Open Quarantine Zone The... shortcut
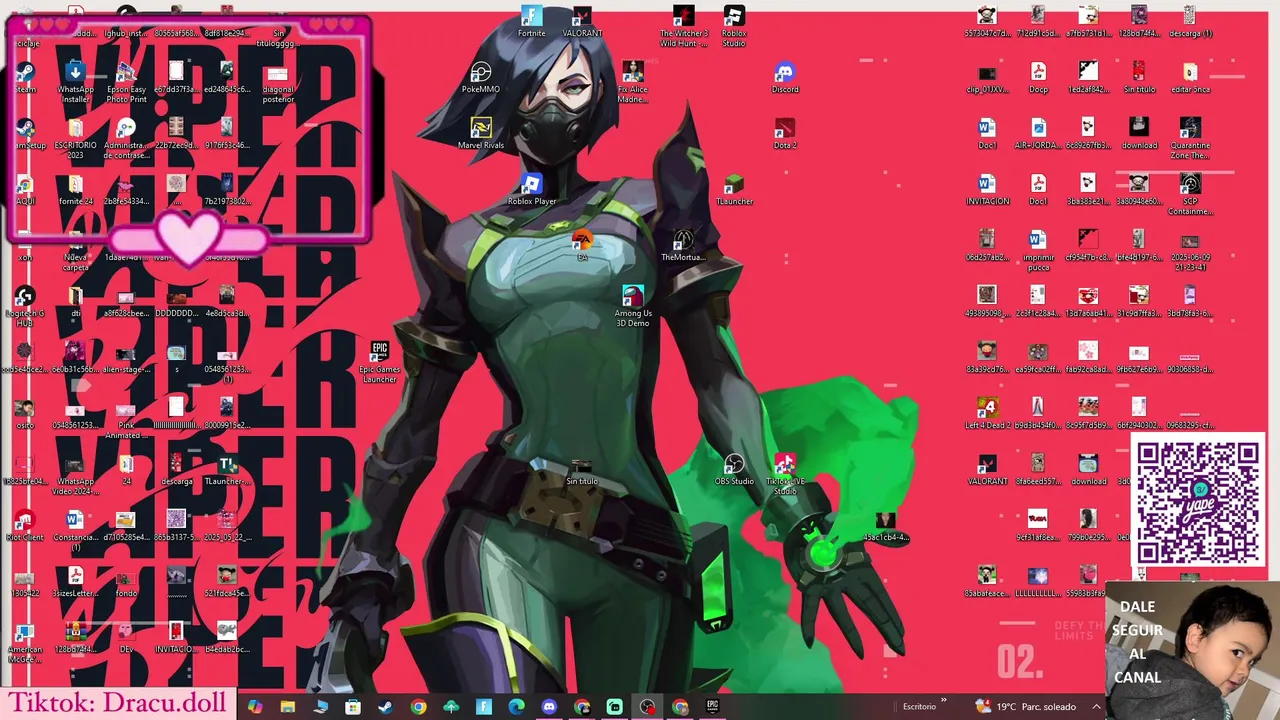Image resolution: width=1280 pixels, height=720 pixels. pyautogui.click(x=1189, y=138)
